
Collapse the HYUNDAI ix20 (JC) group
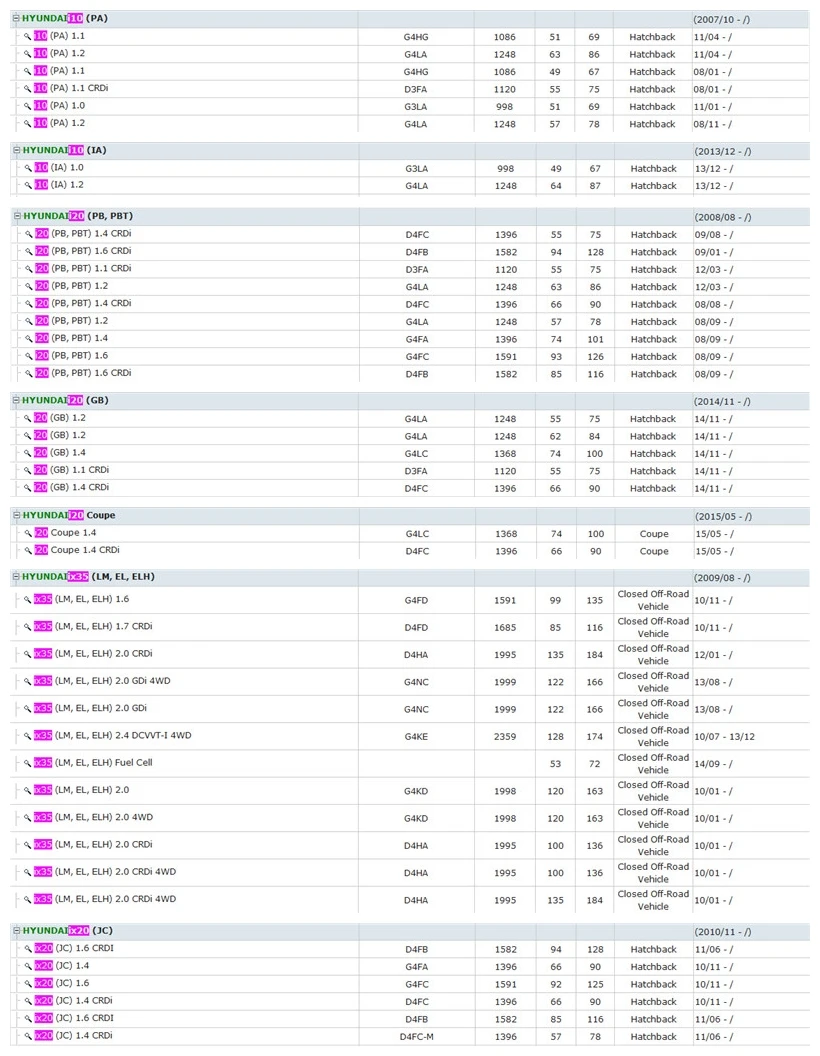[x=17, y=931]
